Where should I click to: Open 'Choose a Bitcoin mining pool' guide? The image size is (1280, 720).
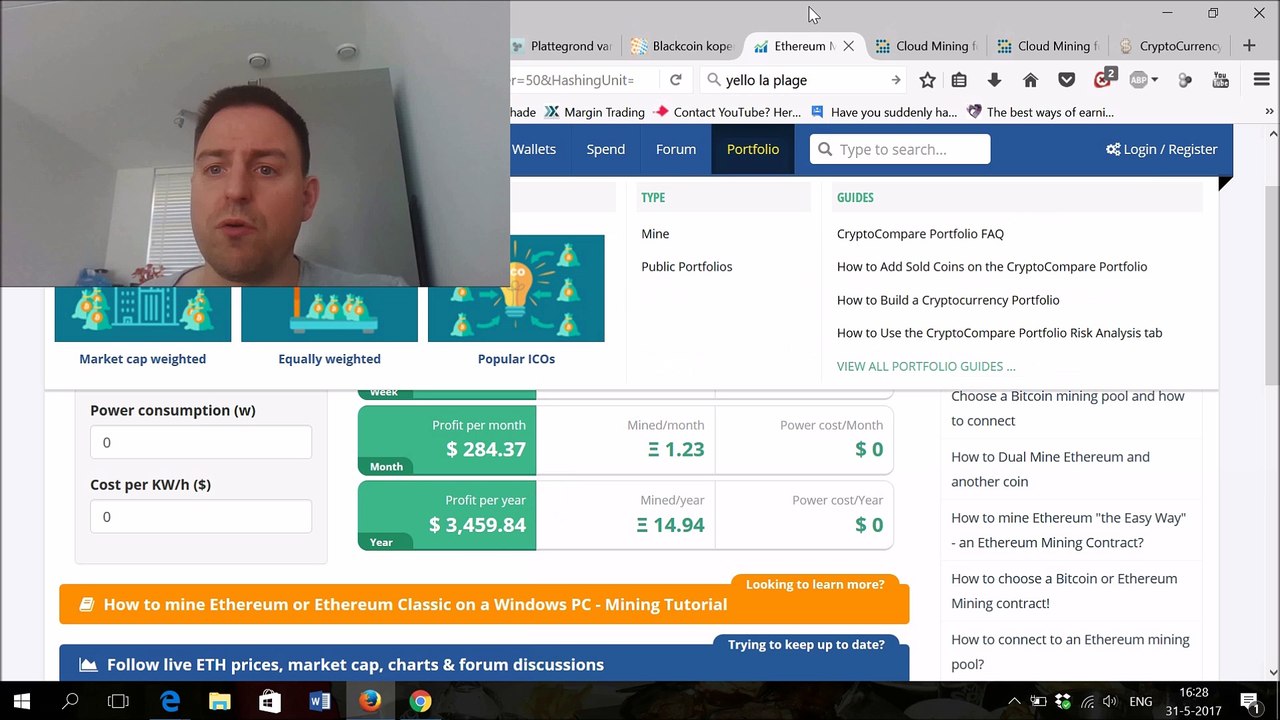1068,408
